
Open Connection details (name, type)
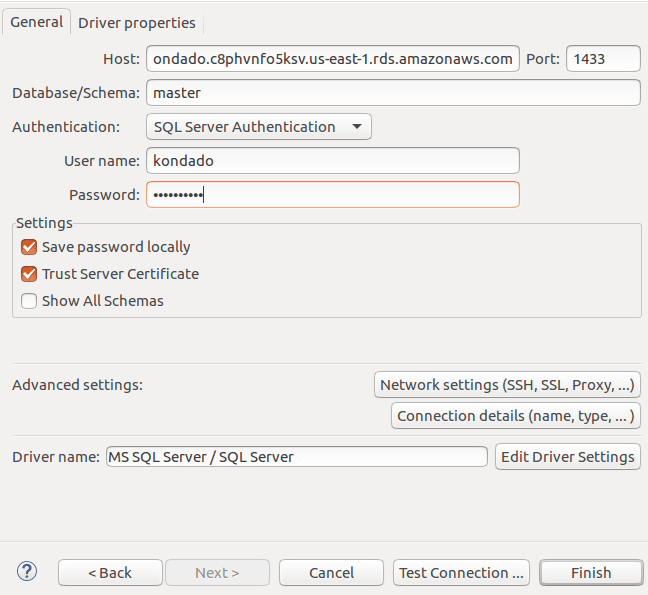(515, 416)
